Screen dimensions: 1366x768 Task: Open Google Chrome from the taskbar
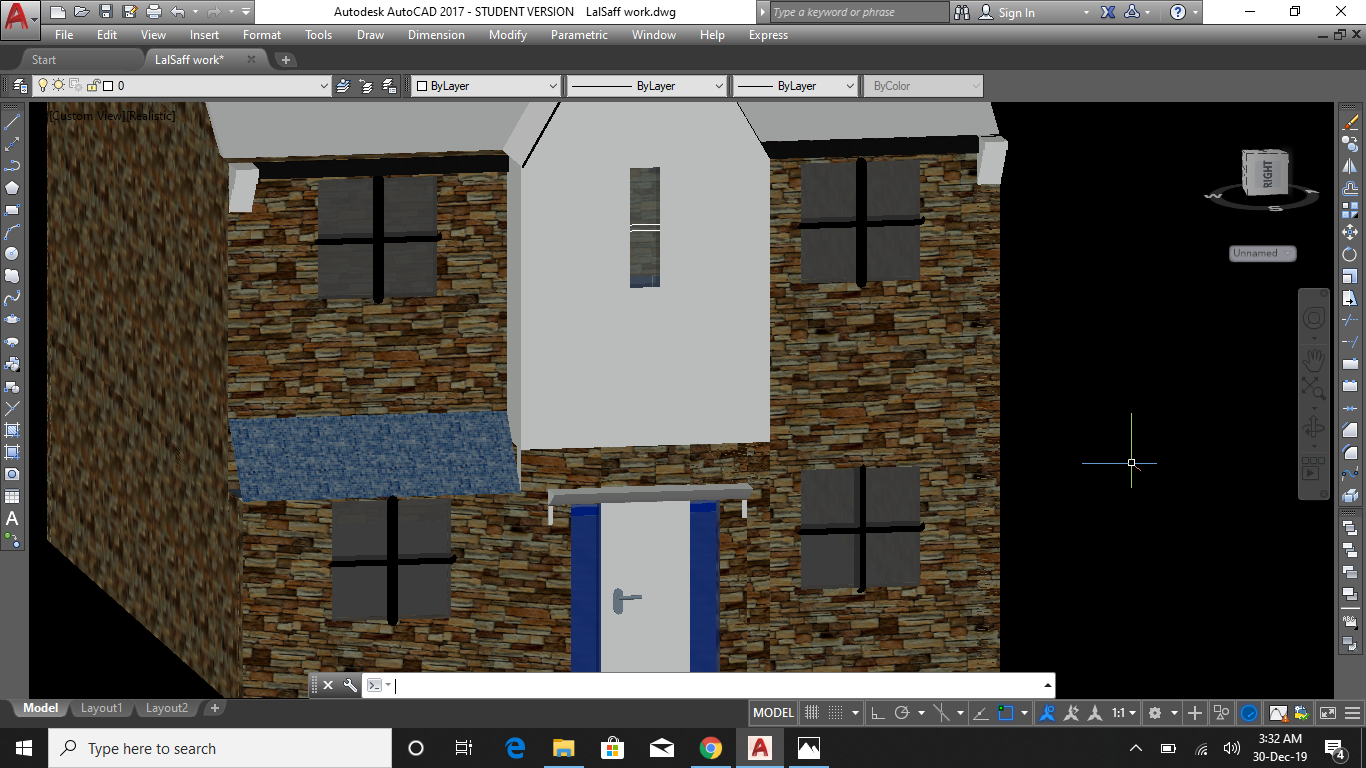click(x=710, y=747)
